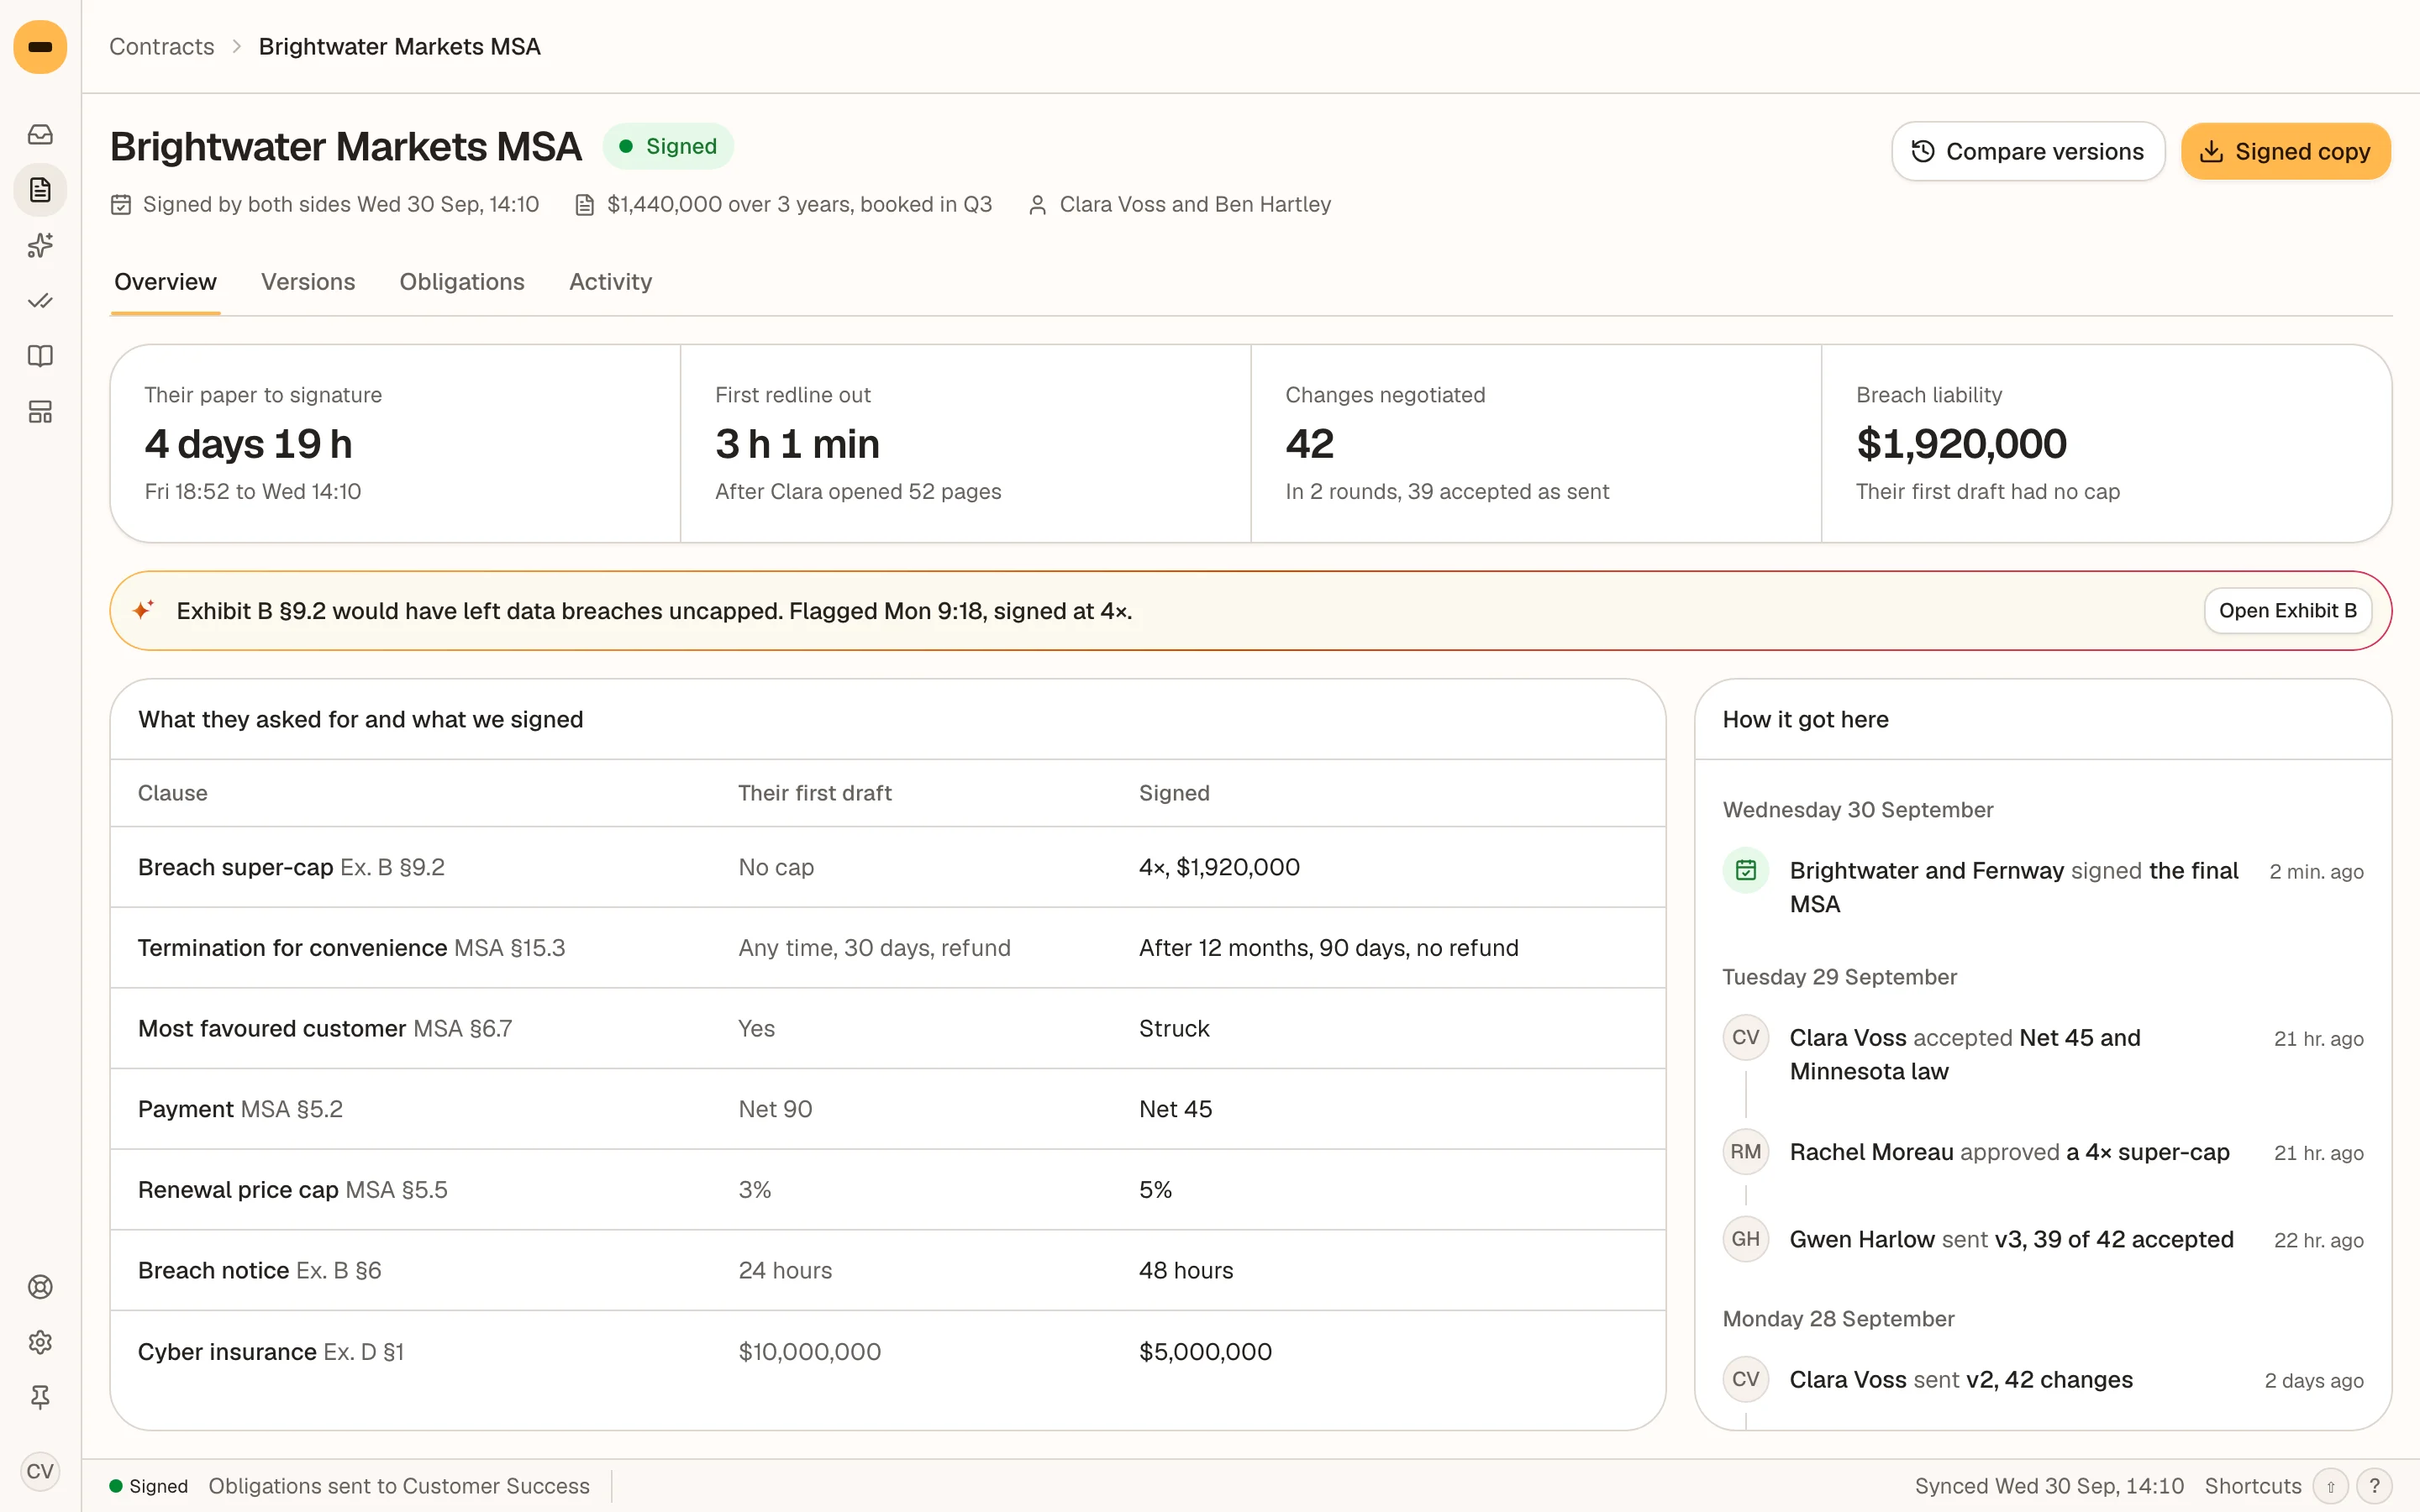Go to Contracts breadcrumb link
2420x1512 pixels.
[x=161, y=47]
